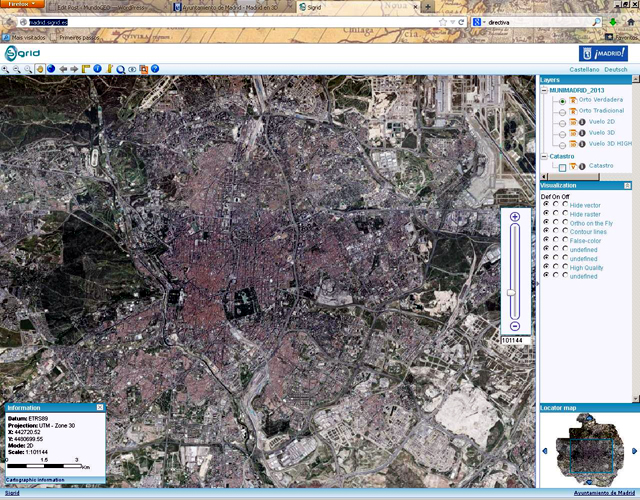Click the zoom in plus button on slider
This screenshot has width=640, height=500.
[514, 217]
